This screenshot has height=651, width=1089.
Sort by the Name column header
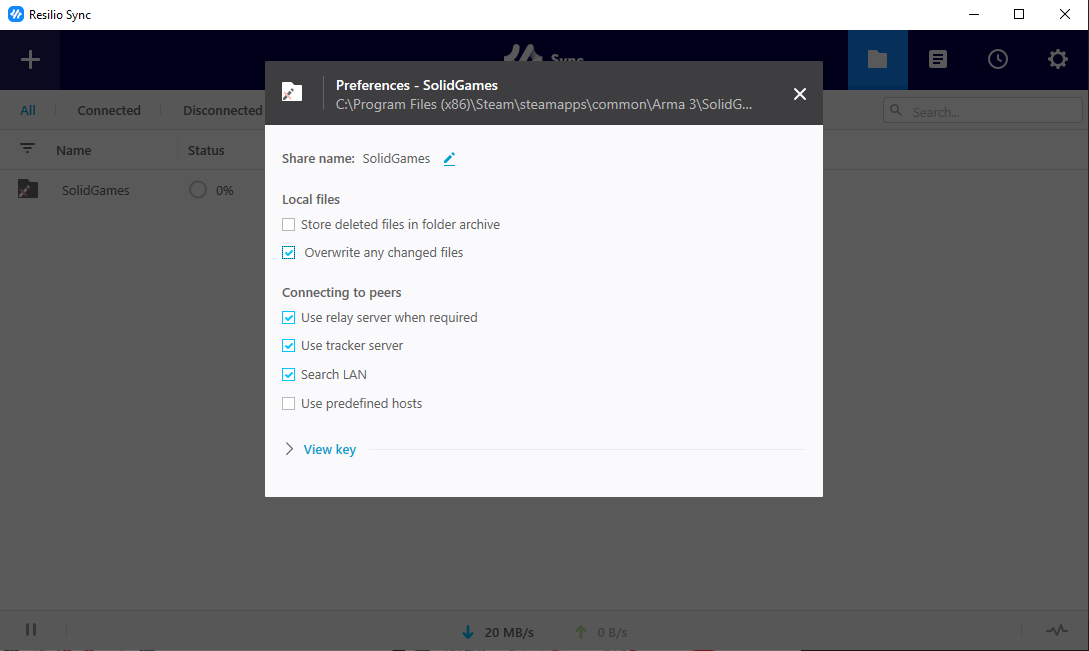coord(74,150)
